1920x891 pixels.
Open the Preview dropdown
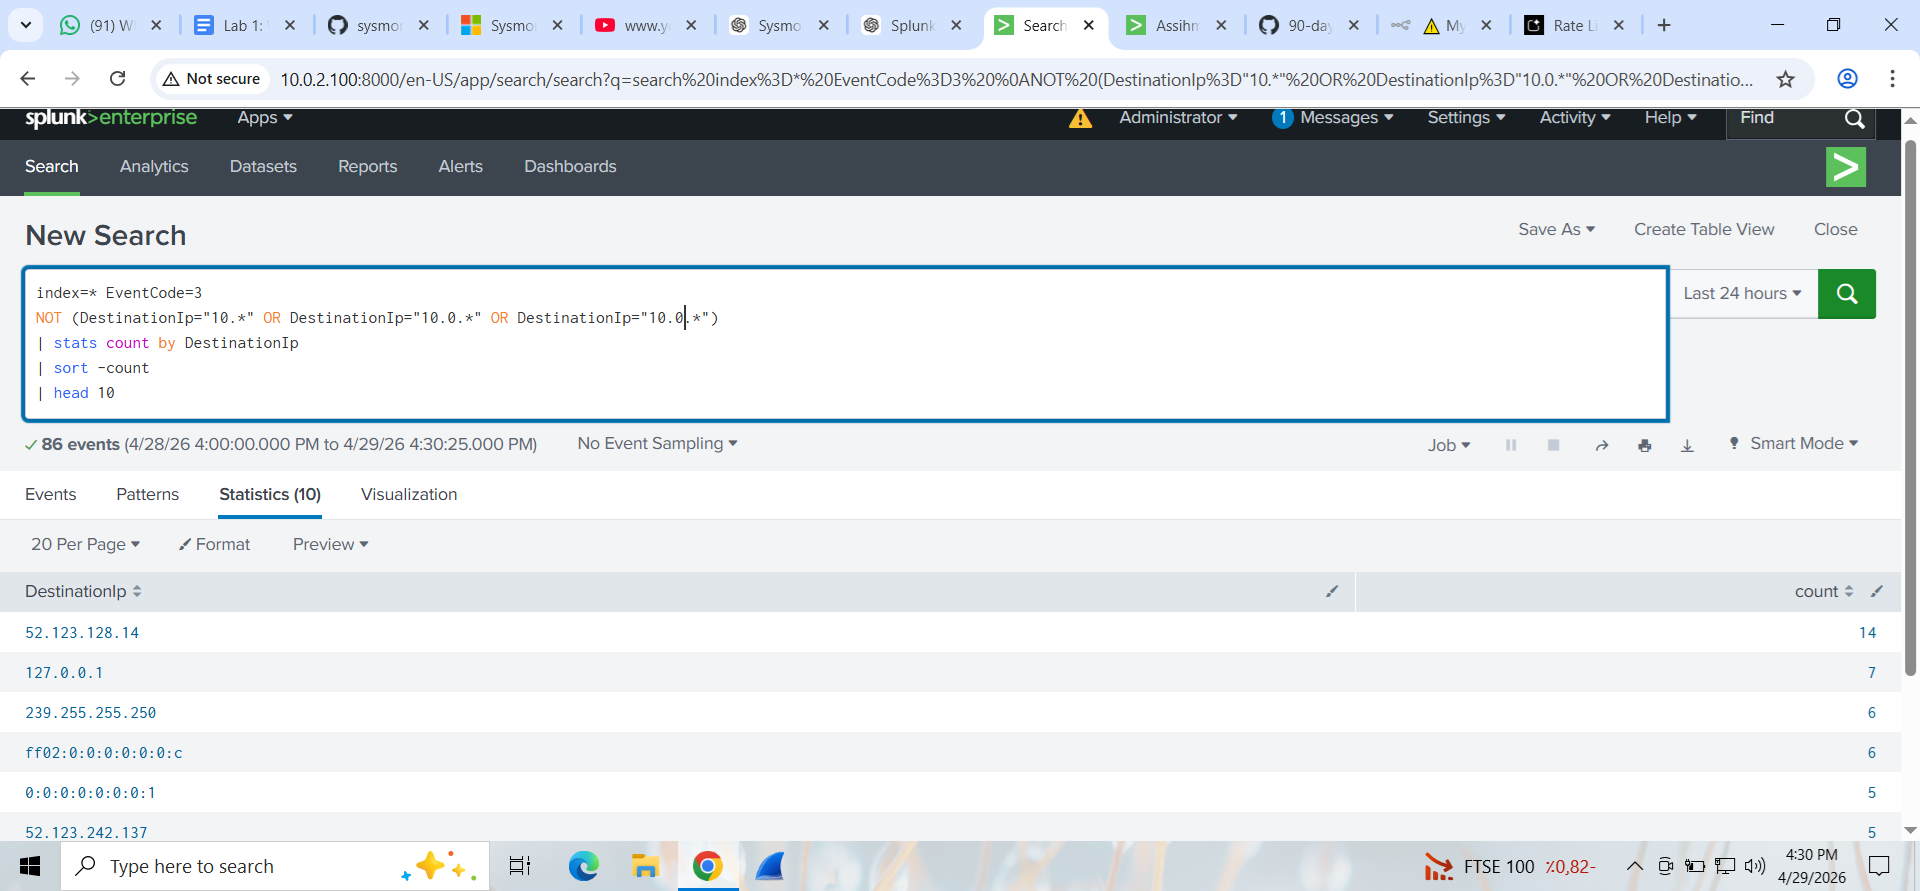pos(330,545)
